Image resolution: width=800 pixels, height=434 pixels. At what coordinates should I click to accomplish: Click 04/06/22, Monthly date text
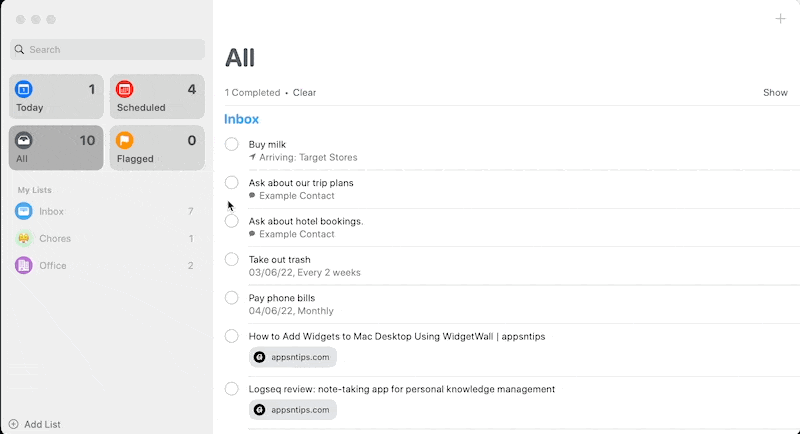point(291,311)
